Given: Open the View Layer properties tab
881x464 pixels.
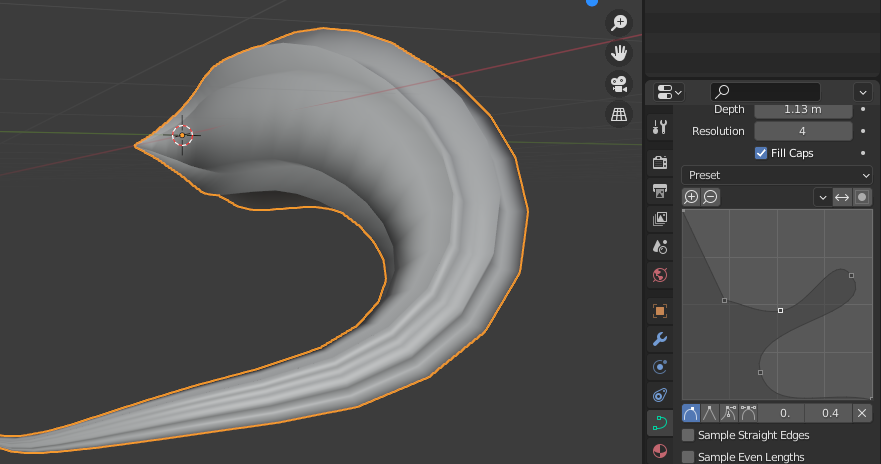Looking at the screenshot, I should [660, 219].
